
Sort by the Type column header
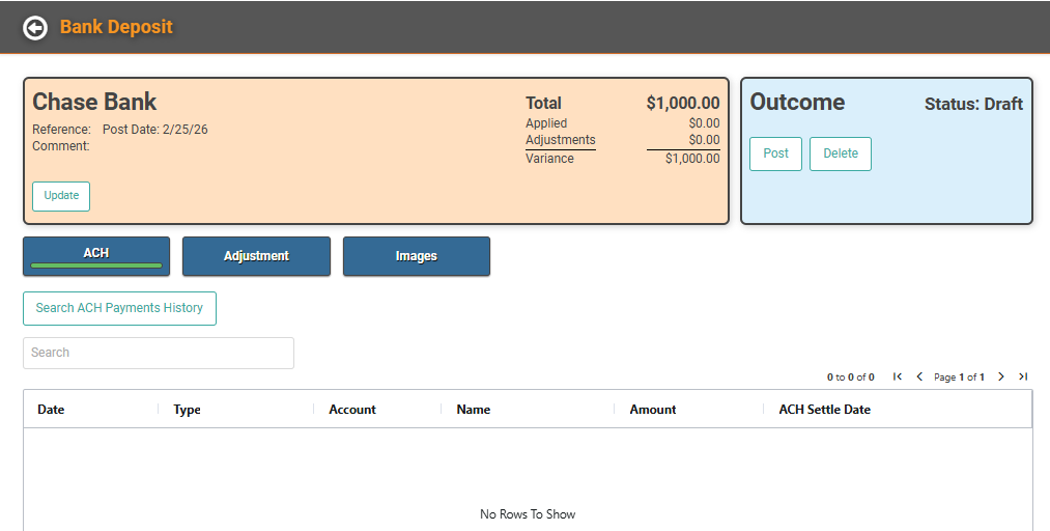[x=187, y=409]
